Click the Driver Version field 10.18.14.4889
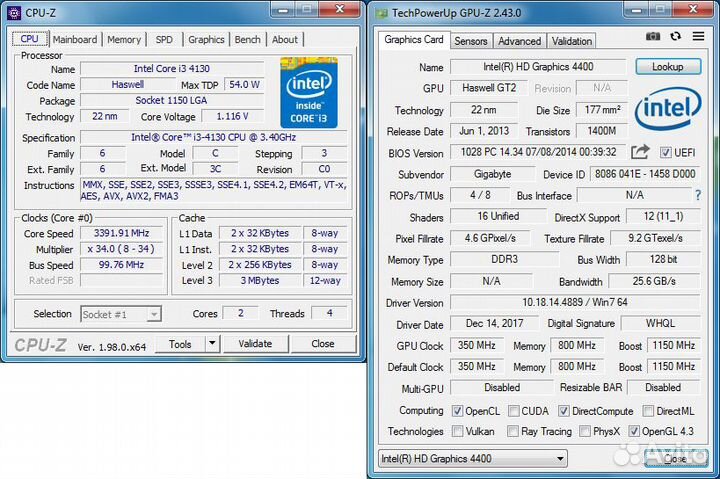The height and width of the screenshot is (479, 720). pos(575,302)
